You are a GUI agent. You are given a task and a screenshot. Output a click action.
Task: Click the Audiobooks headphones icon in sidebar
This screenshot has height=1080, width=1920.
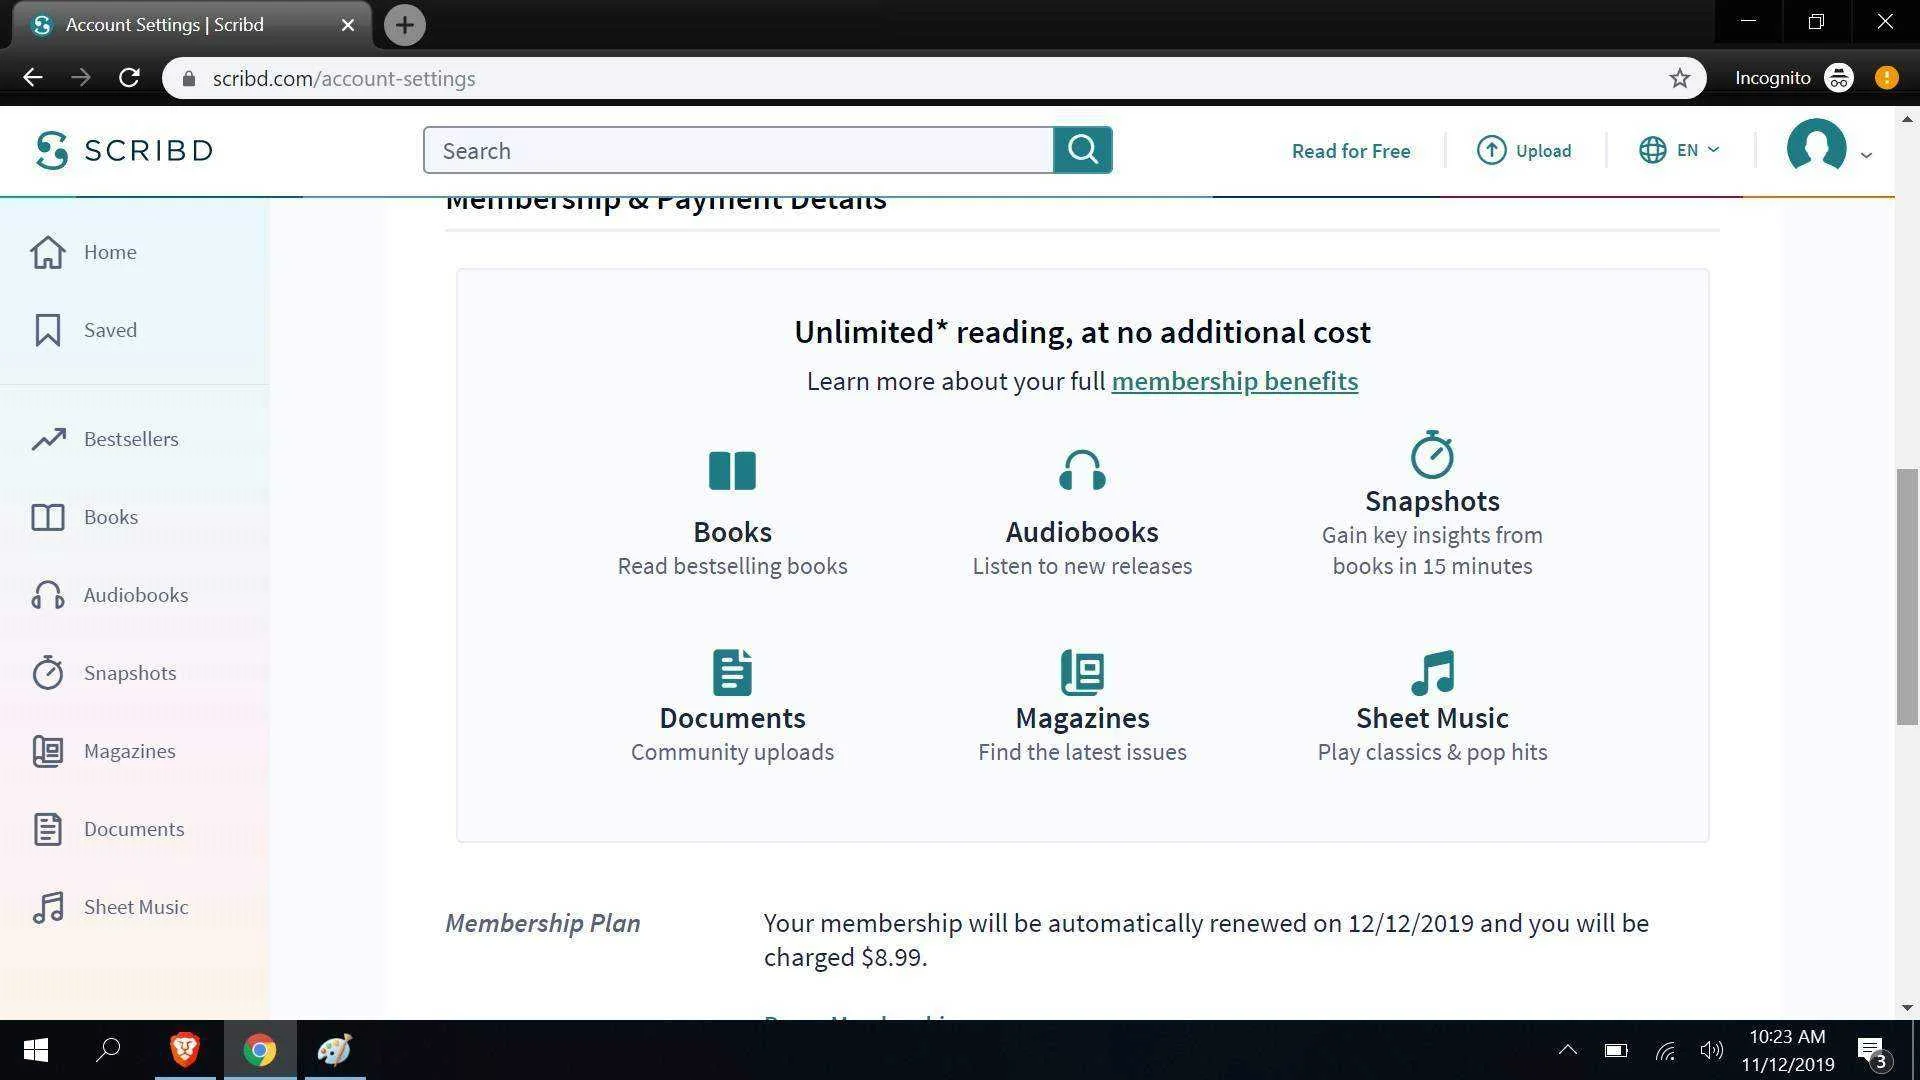point(48,595)
